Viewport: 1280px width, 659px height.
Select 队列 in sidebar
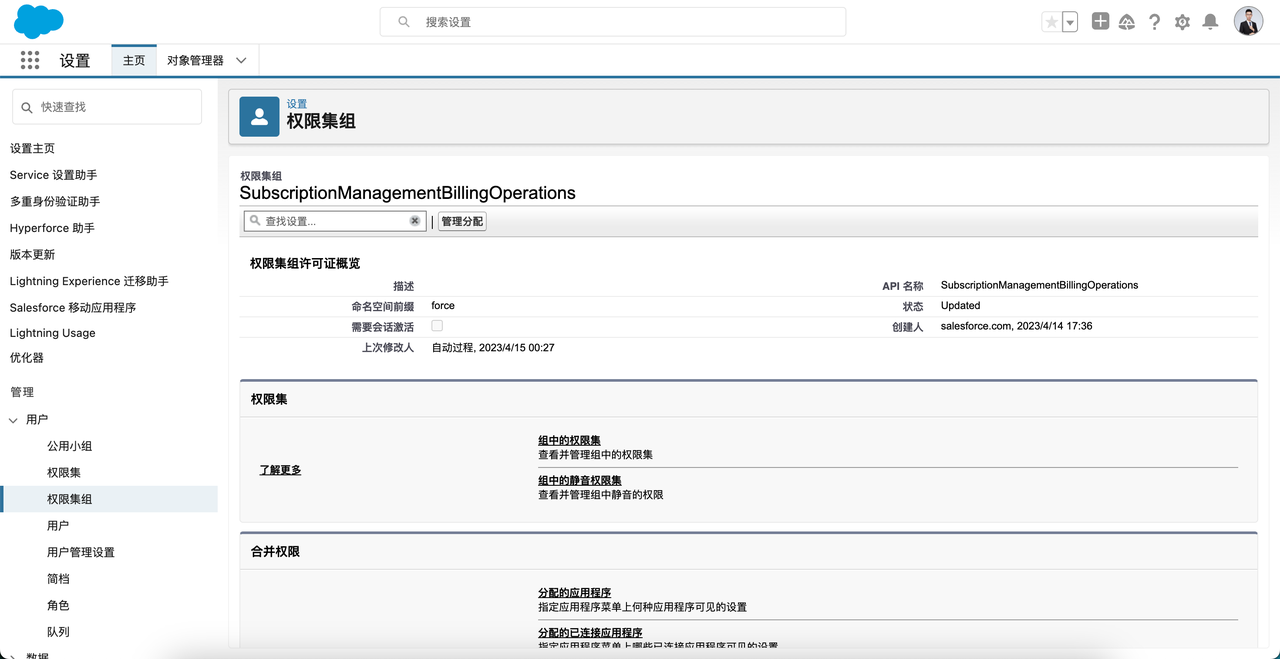pos(58,631)
